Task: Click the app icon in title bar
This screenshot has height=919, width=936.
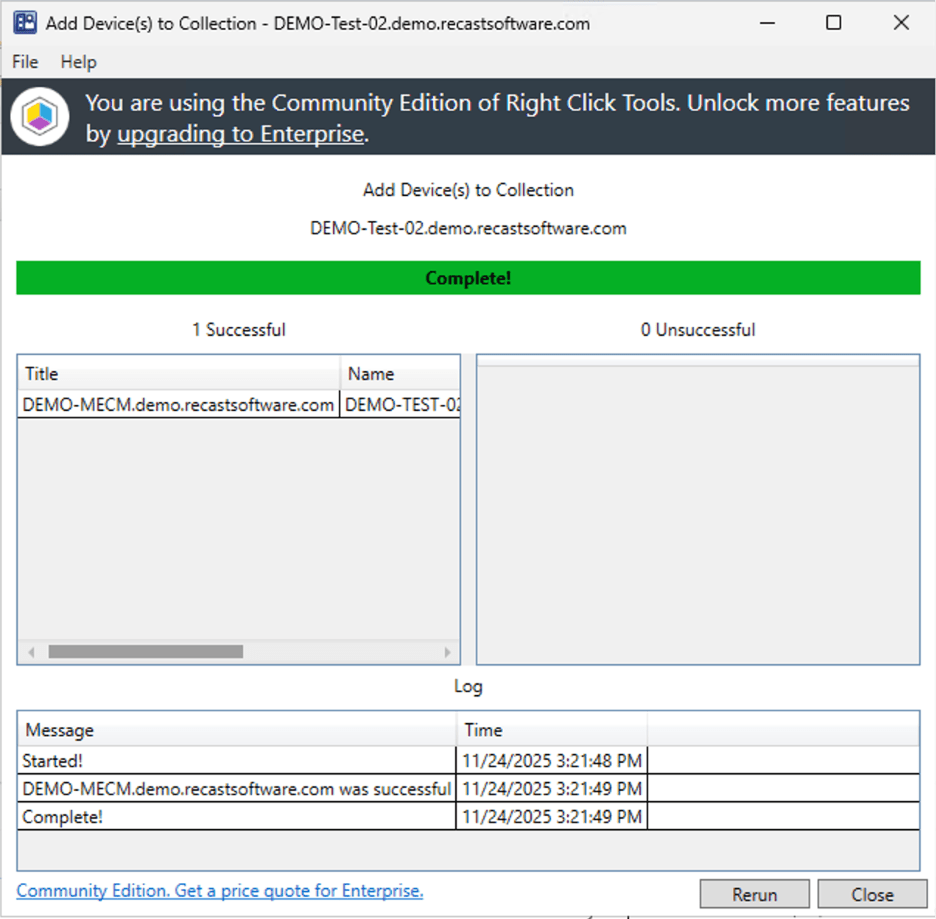Action: pyautogui.click(x=25, y=23)
